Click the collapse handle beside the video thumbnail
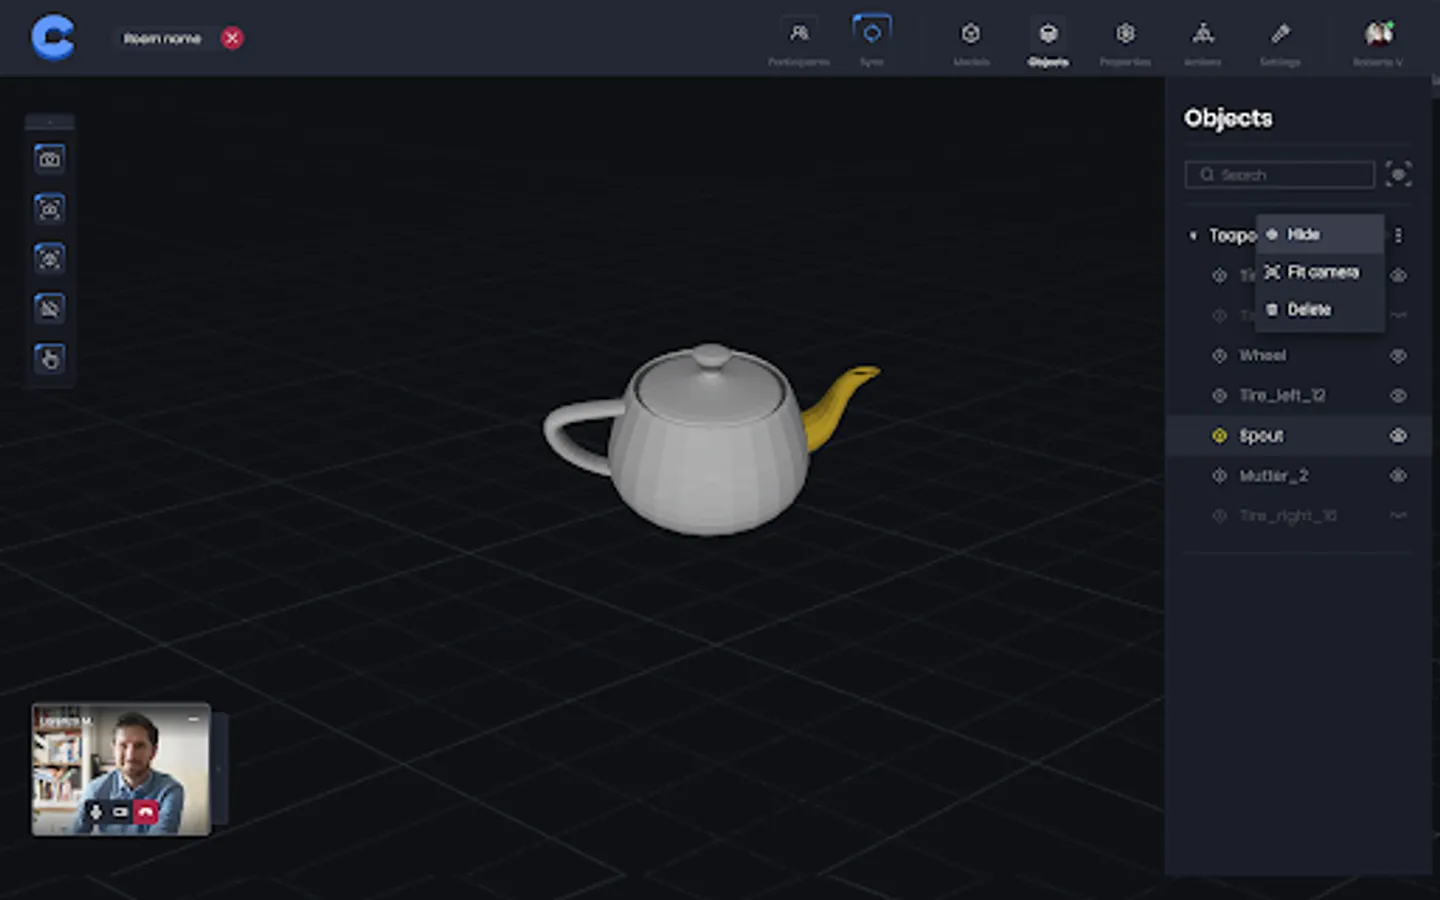 219,769
